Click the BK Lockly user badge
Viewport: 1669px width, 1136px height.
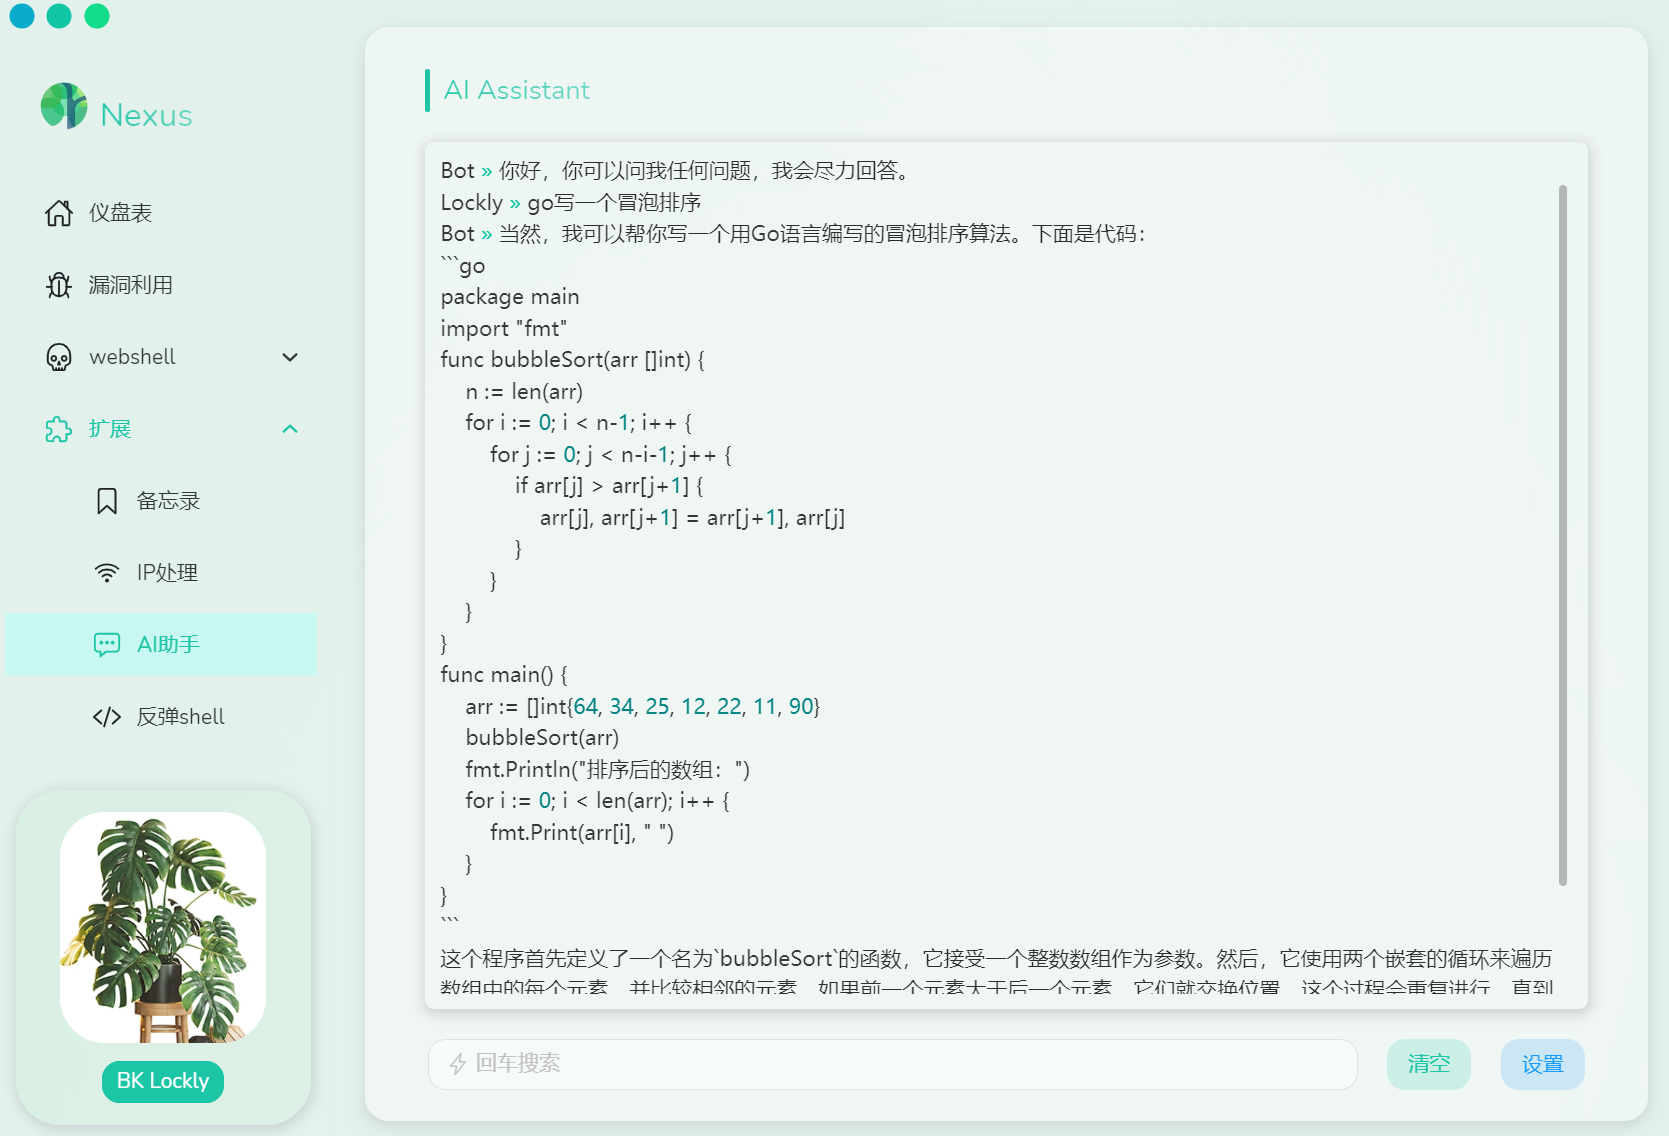click(163, 1081)
